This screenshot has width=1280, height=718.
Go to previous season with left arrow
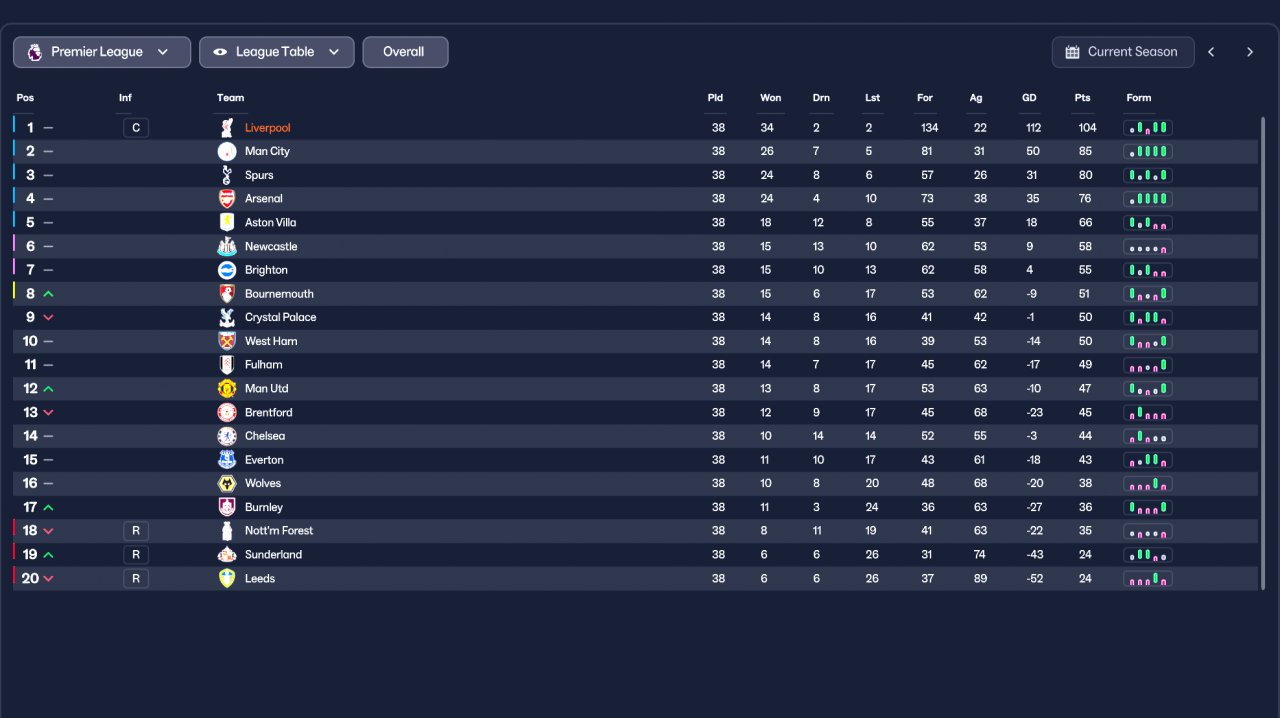point(1211,52)
